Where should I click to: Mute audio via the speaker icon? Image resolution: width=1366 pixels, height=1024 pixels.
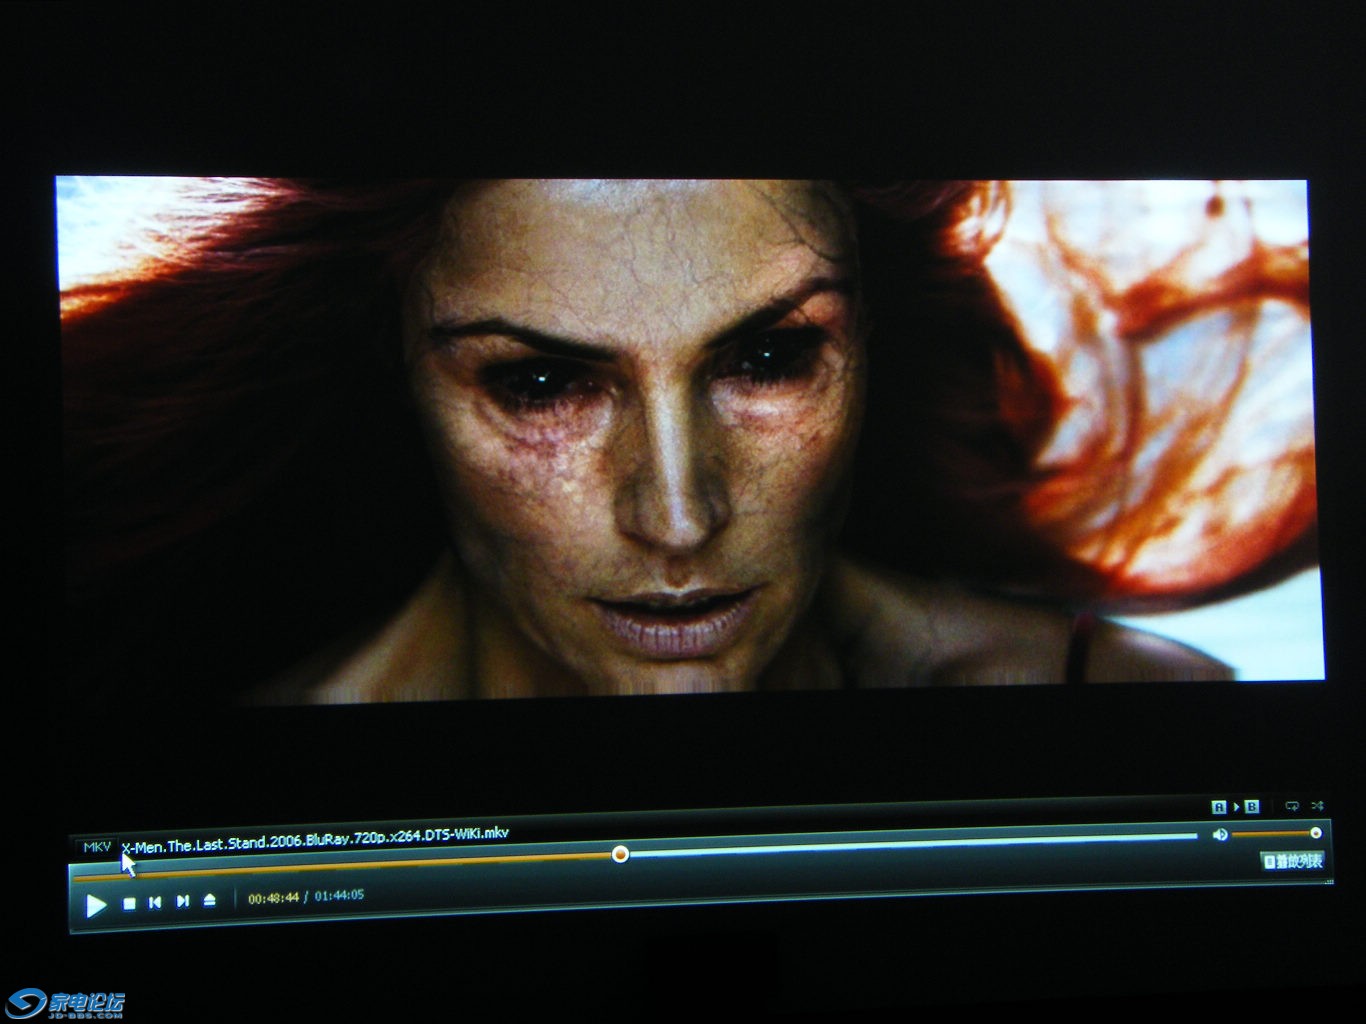1220,834
